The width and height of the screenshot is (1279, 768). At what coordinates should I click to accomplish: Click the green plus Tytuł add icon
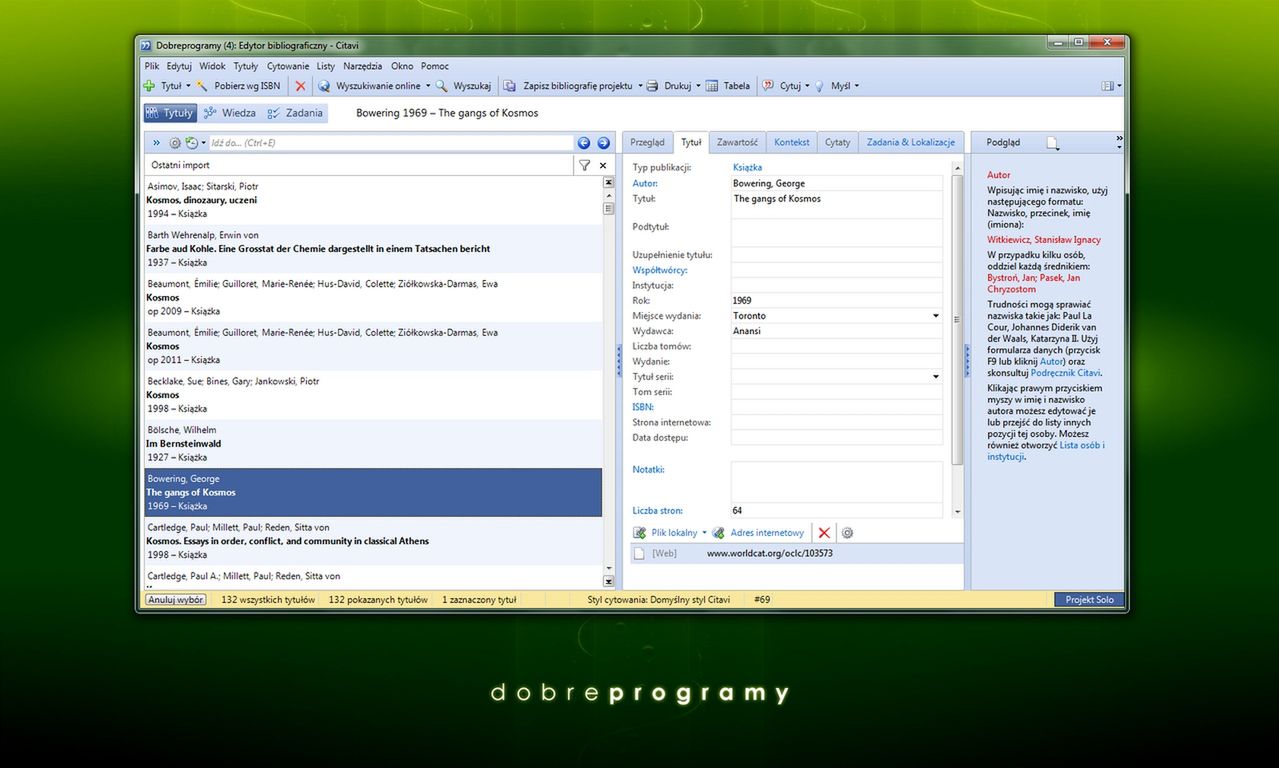coord(149,86)
